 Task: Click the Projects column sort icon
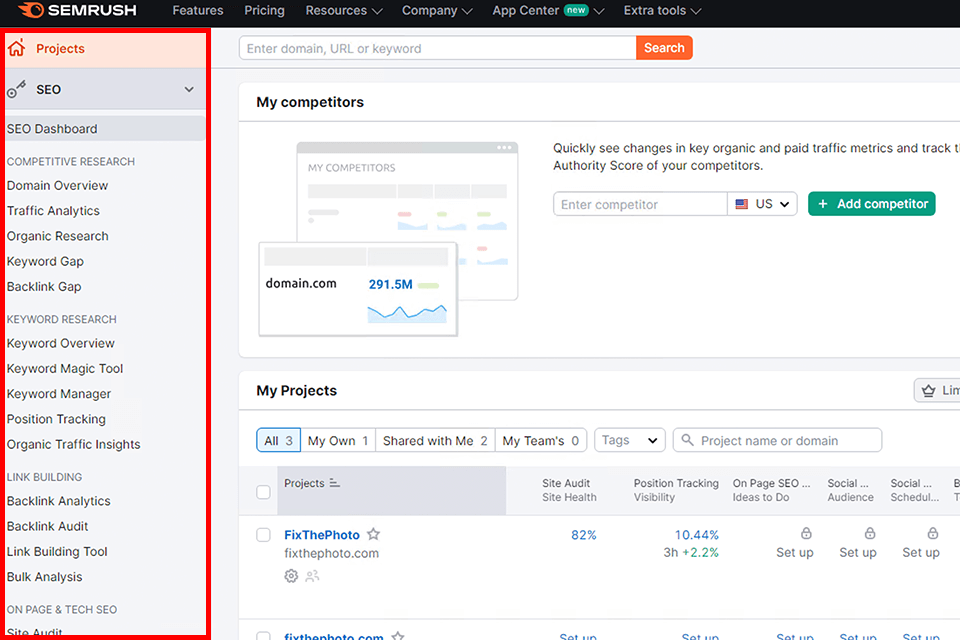click(334, 483)
